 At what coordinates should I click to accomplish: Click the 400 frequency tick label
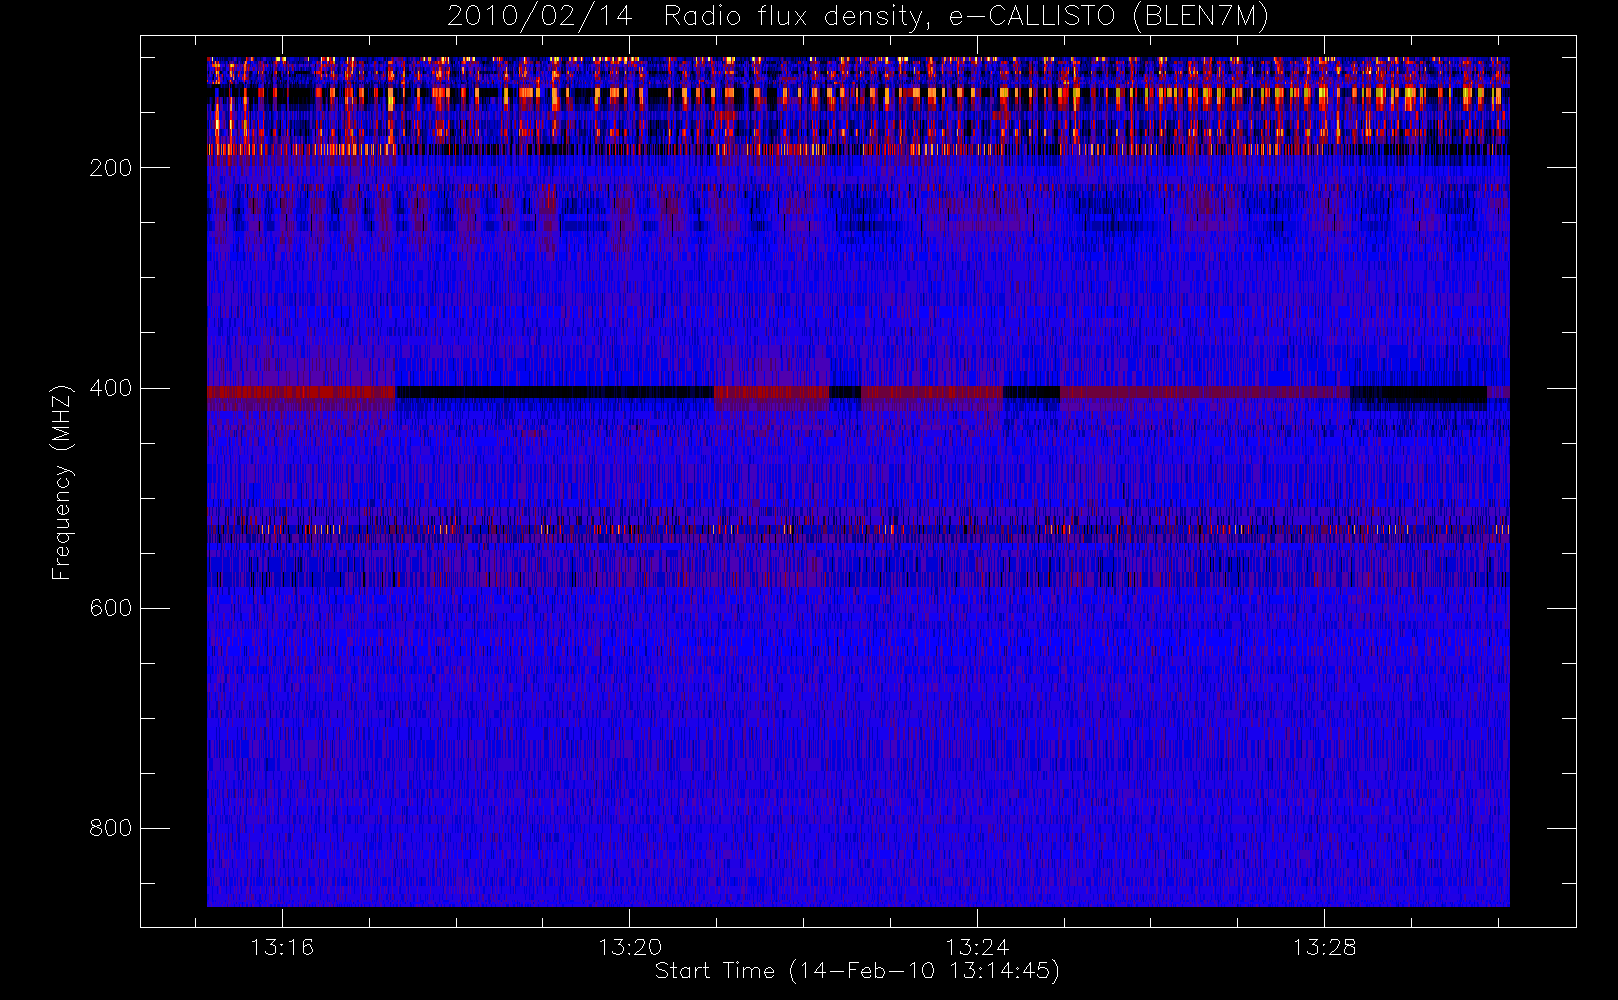point(111,388)
